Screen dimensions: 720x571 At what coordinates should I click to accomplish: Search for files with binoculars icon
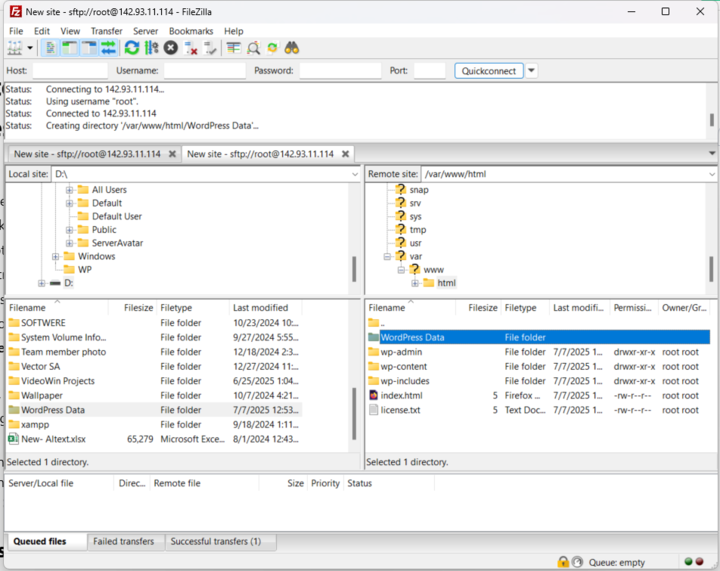point(292,48)
